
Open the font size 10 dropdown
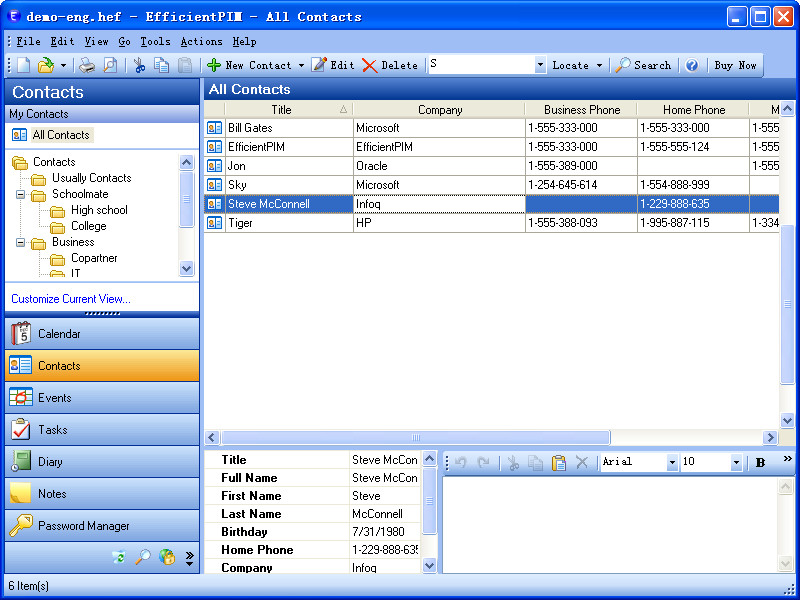[x=736, y=462]
